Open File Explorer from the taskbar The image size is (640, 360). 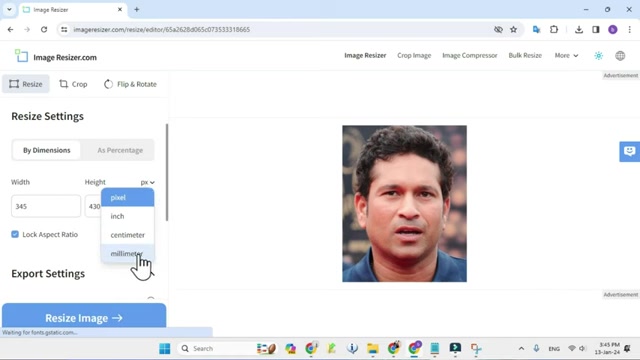pyautogui.click(x=372, y=349)
